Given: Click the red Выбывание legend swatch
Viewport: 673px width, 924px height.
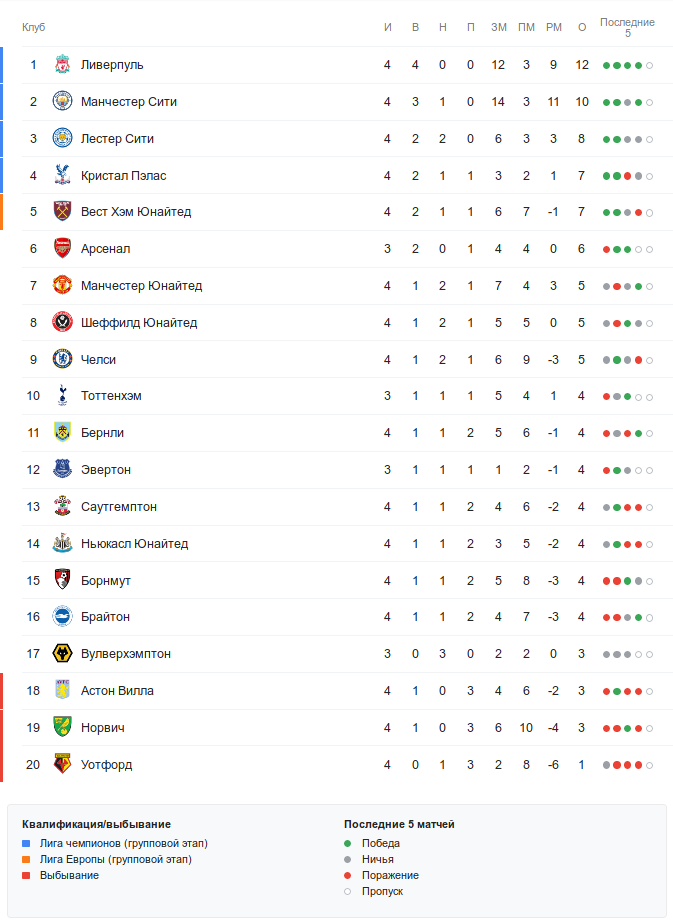Looking at the screenshot, I should tap(26, 875).
